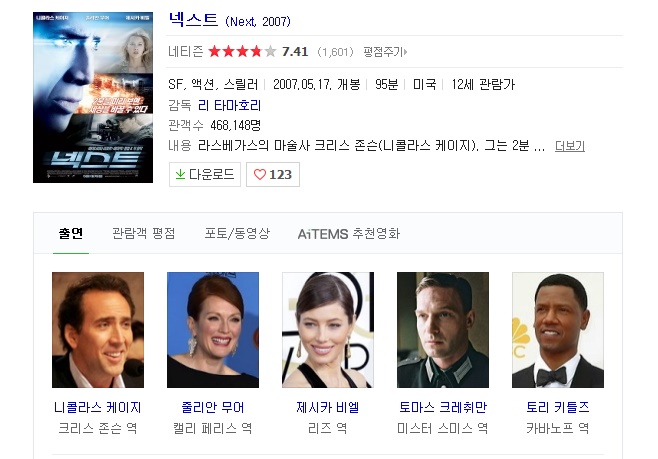658x459 pixels.
Task: Click the heart like icon
Action: [x=260, y=174]
